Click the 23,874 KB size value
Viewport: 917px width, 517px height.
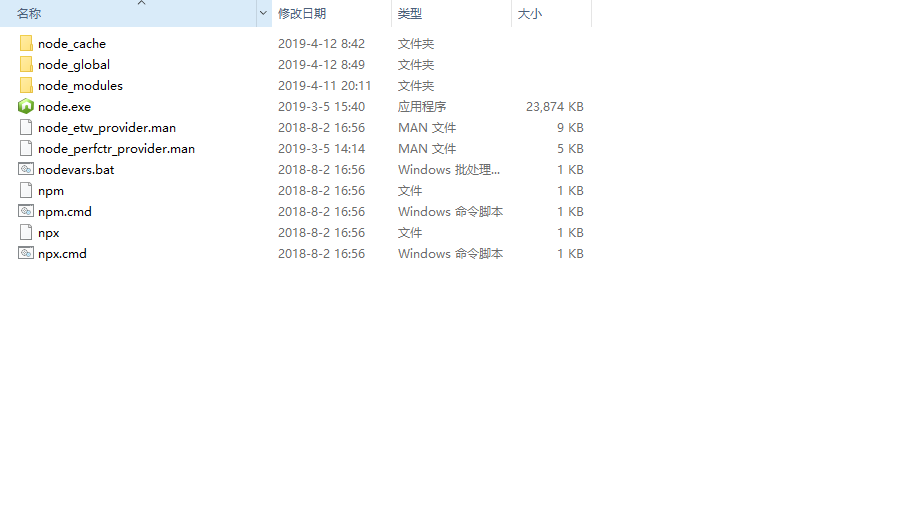pyautogui.click(x=554, y=107)
